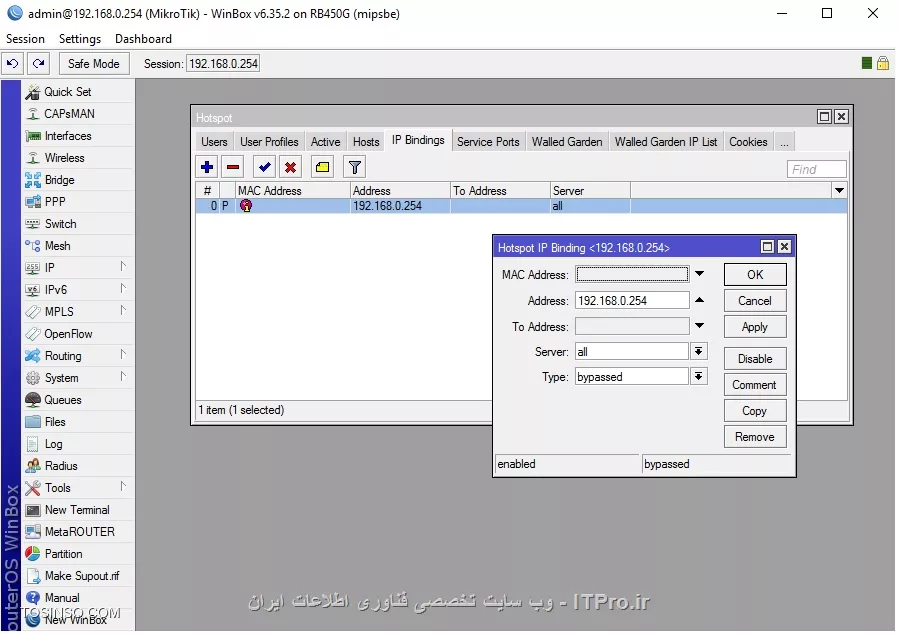
Task: Click the Disable button
Action: click(x=755, y=359)
